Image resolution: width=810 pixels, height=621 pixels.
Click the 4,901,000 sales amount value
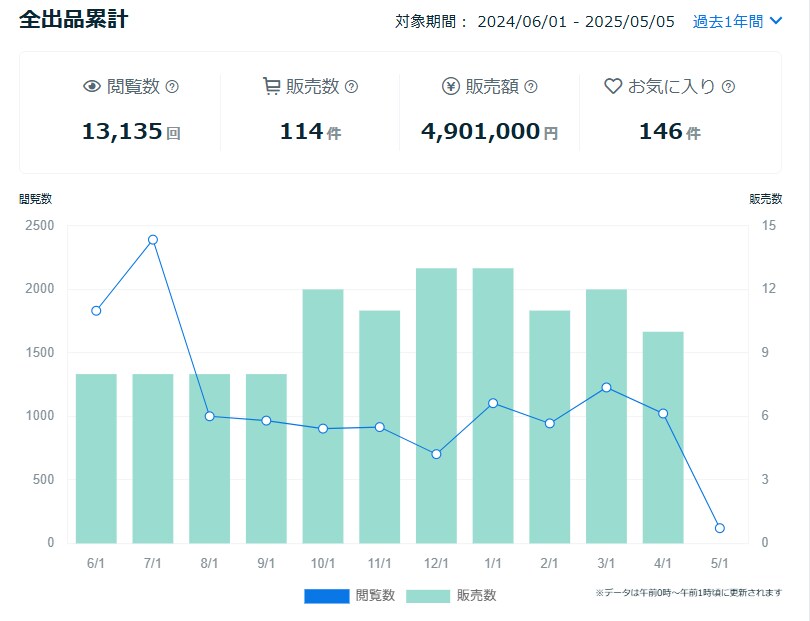[x=481, y=131]
